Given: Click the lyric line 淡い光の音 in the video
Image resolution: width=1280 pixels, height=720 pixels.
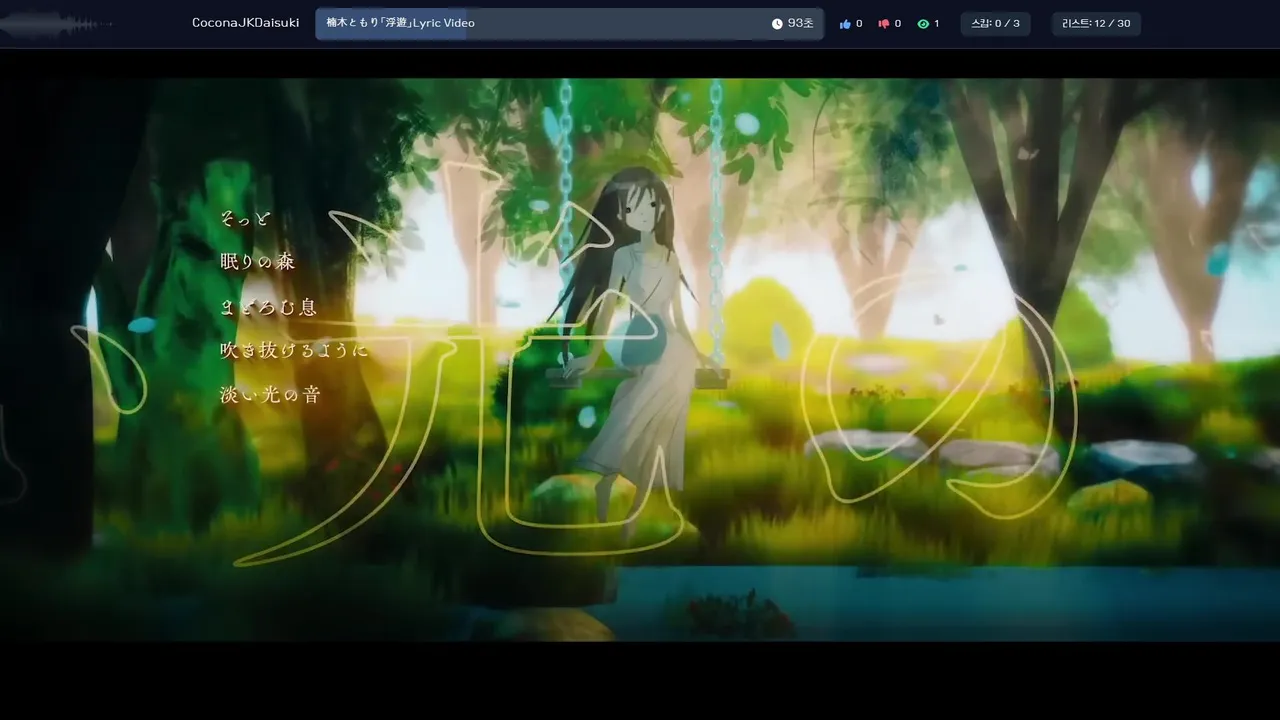Looking at the screenshot, I should (x=270, y=395).
